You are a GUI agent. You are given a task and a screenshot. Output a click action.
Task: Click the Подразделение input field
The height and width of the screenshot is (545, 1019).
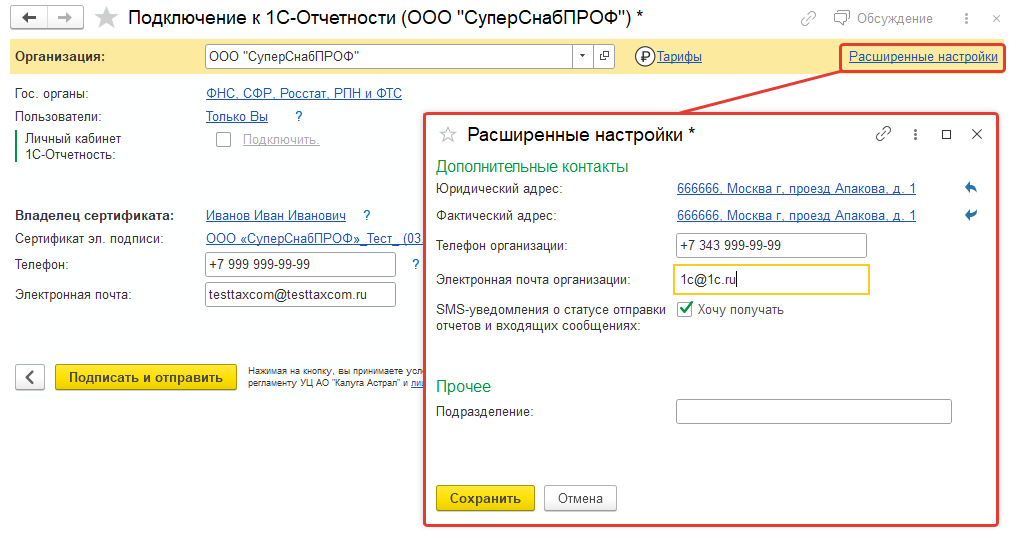(814, 411)
